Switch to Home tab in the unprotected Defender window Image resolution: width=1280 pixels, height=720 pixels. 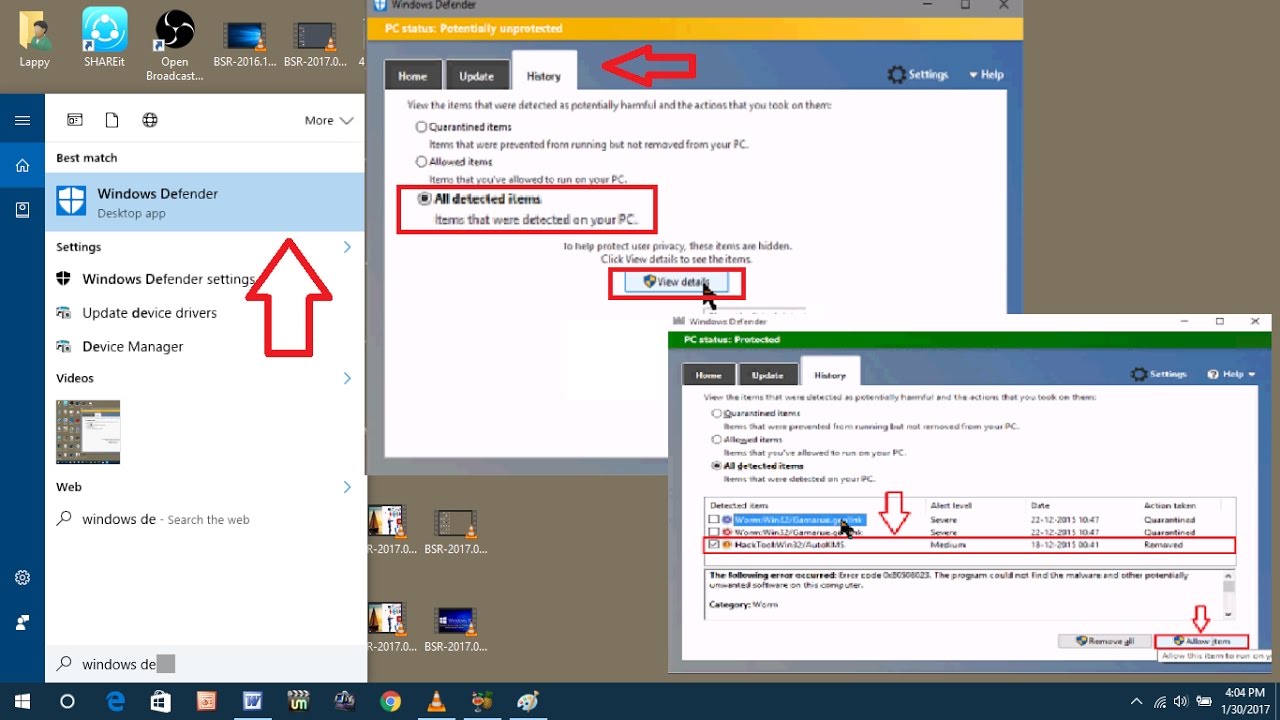pyautogui.click(x=412, y=76)
